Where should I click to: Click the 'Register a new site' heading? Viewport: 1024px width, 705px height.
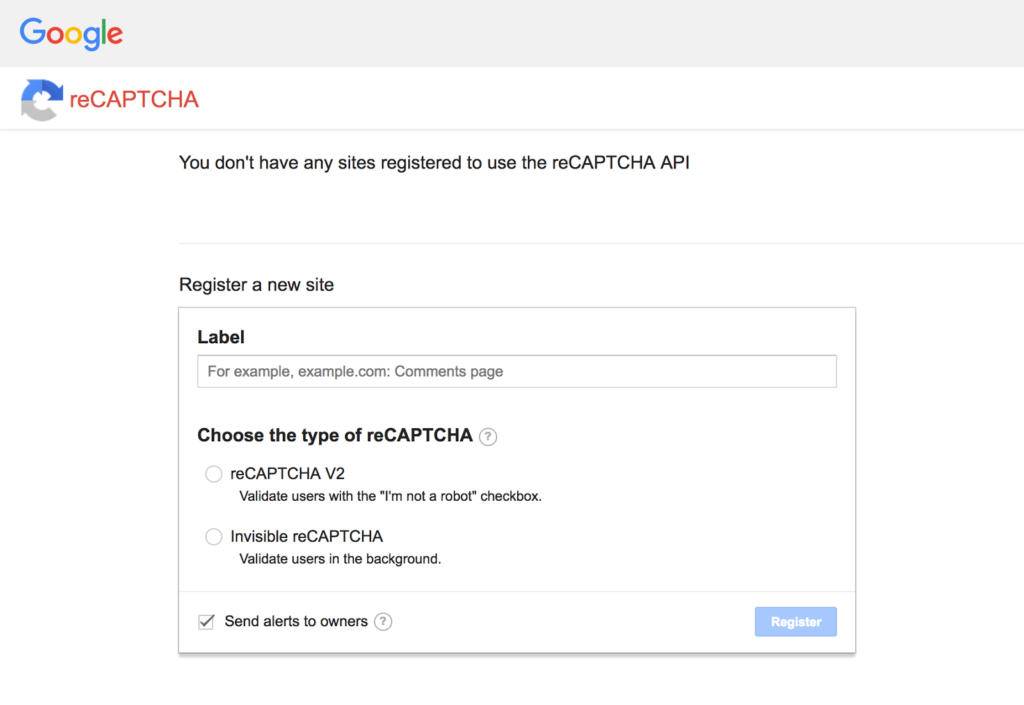[x=256, y=285]
